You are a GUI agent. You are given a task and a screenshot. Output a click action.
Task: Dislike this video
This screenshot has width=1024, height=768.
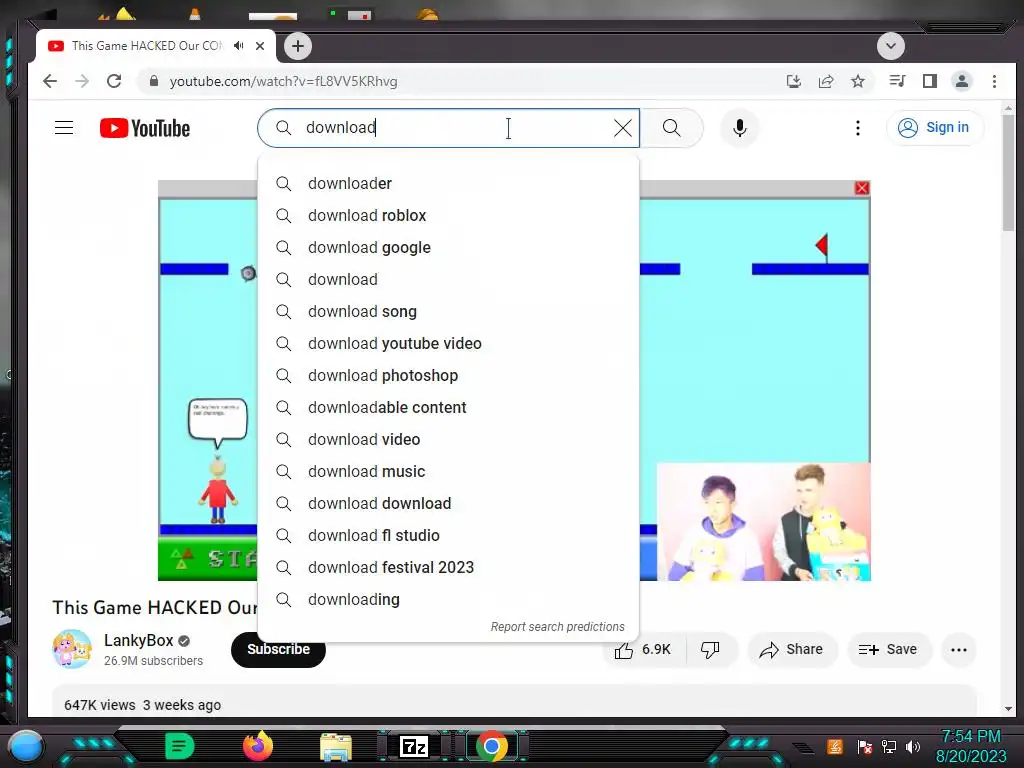[710, 650]
